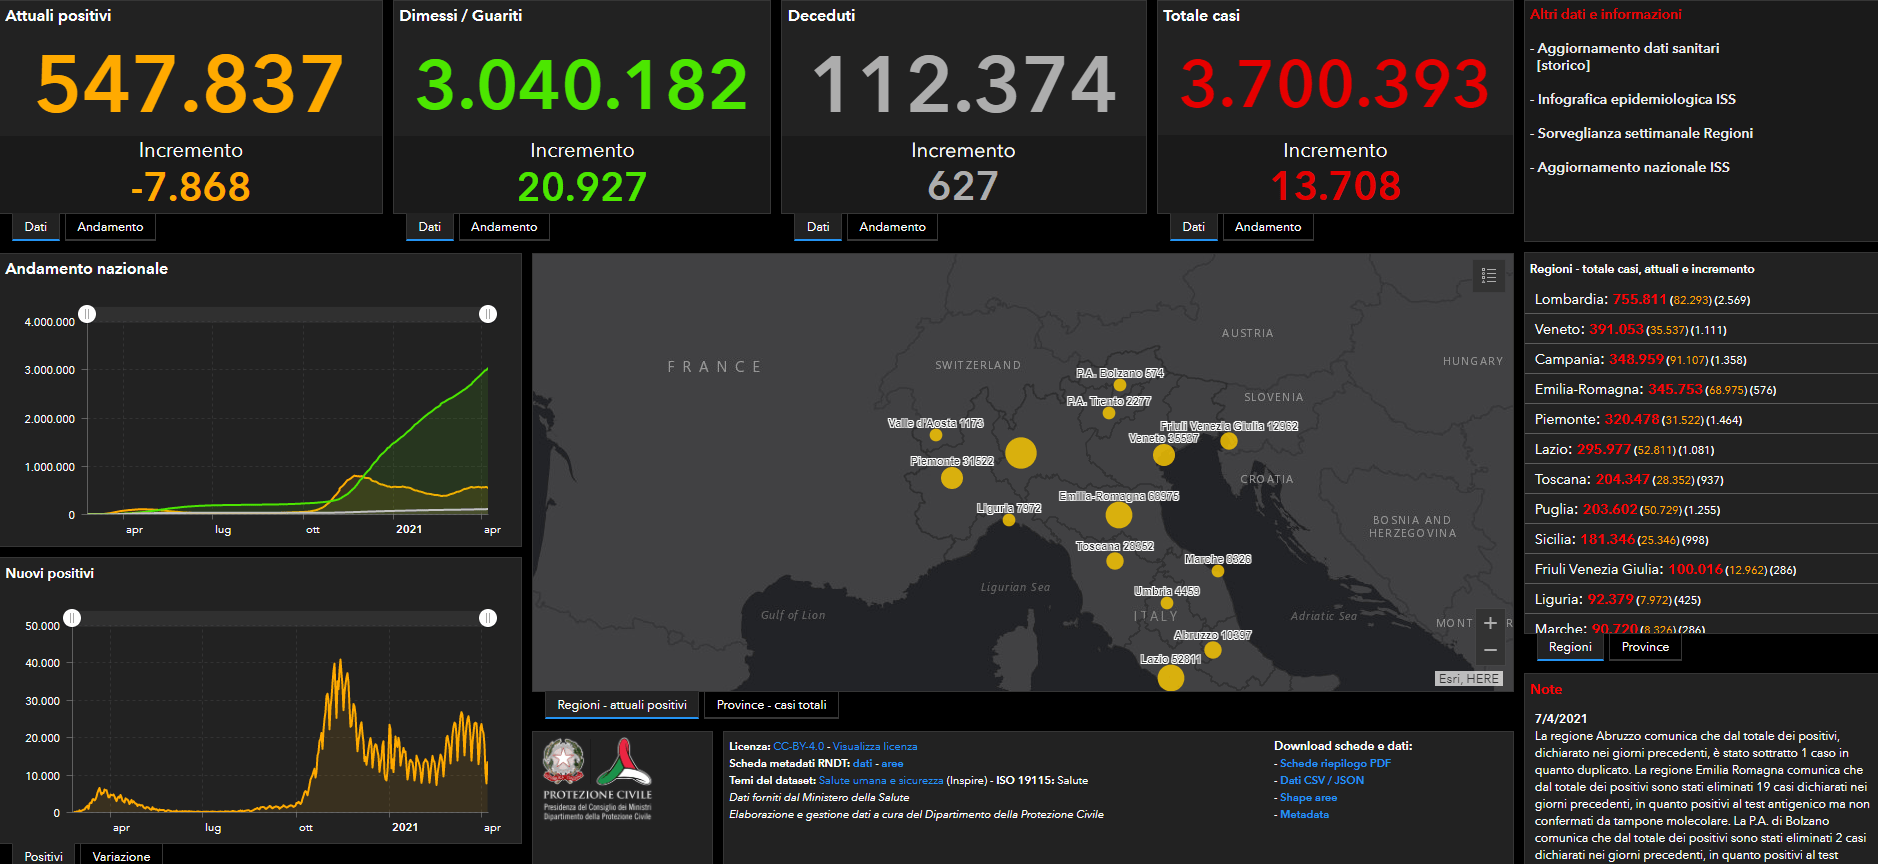
Task: Click the Lazio bubble marker on map
Action: click(1170, 677)
